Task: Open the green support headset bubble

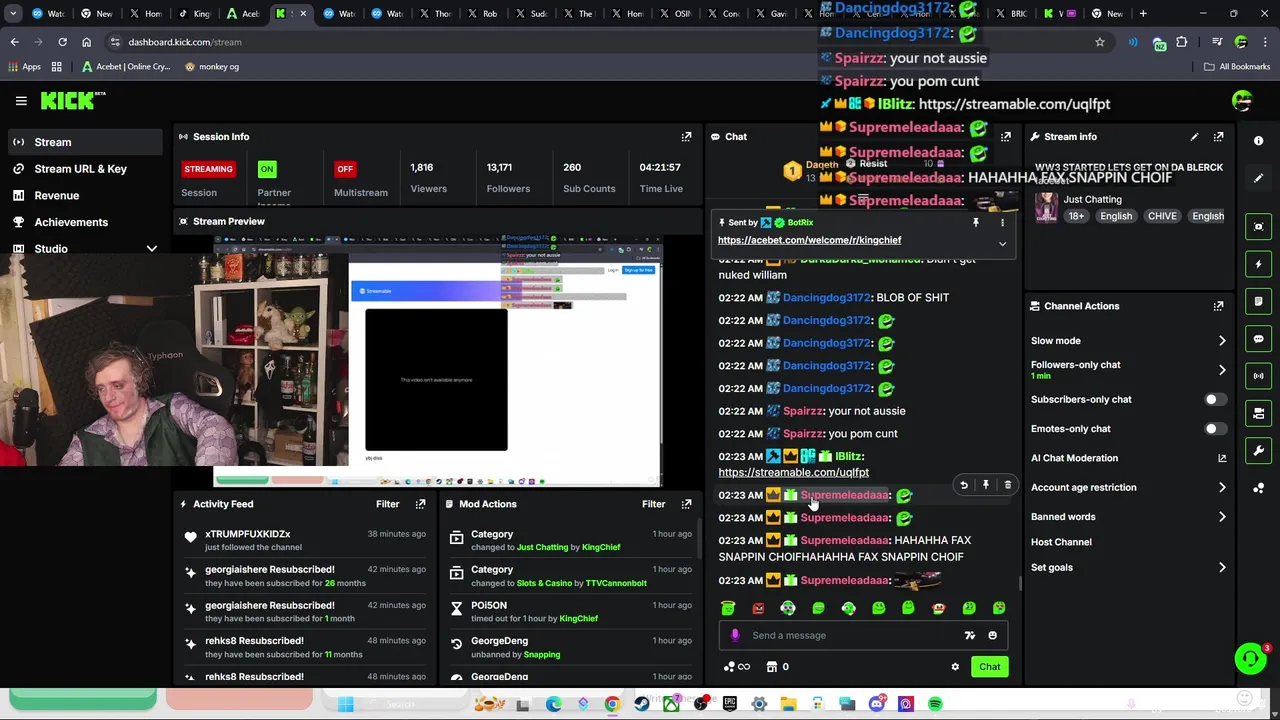Action: click(x=1250, y=658)
